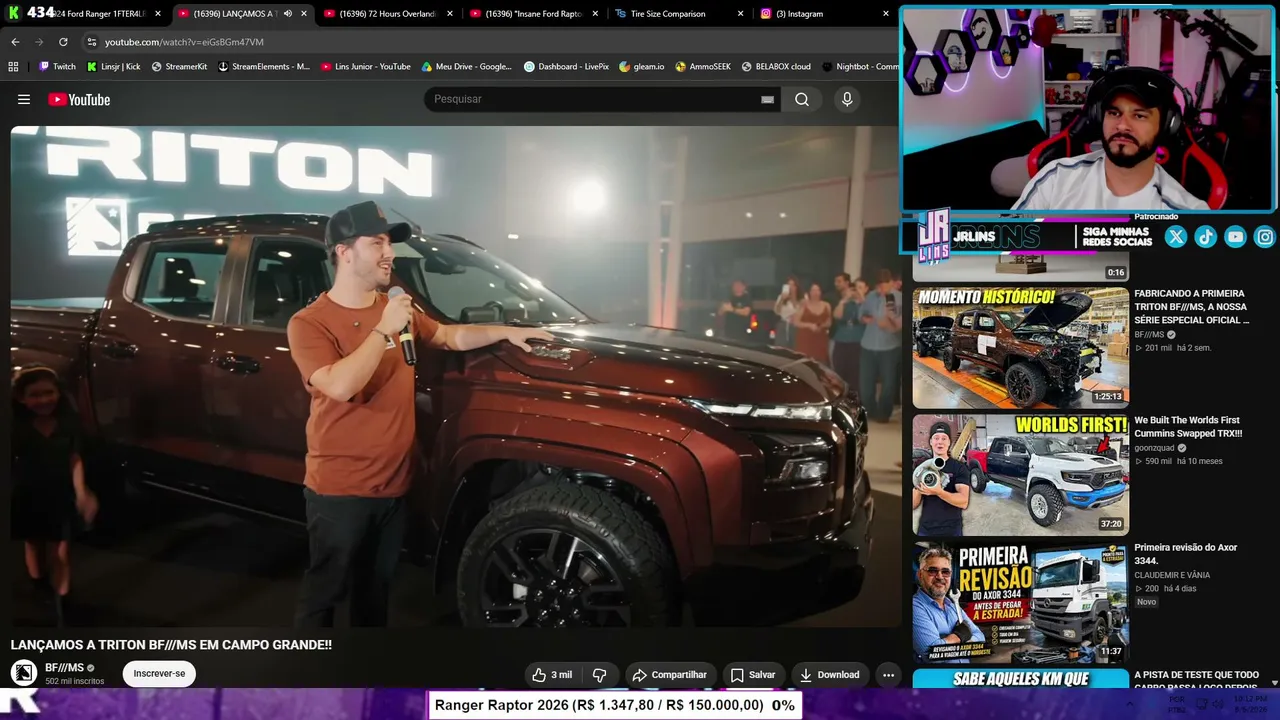Open the BELABOX cloud bookmark
1280x720 pixels.
point(776,67)
